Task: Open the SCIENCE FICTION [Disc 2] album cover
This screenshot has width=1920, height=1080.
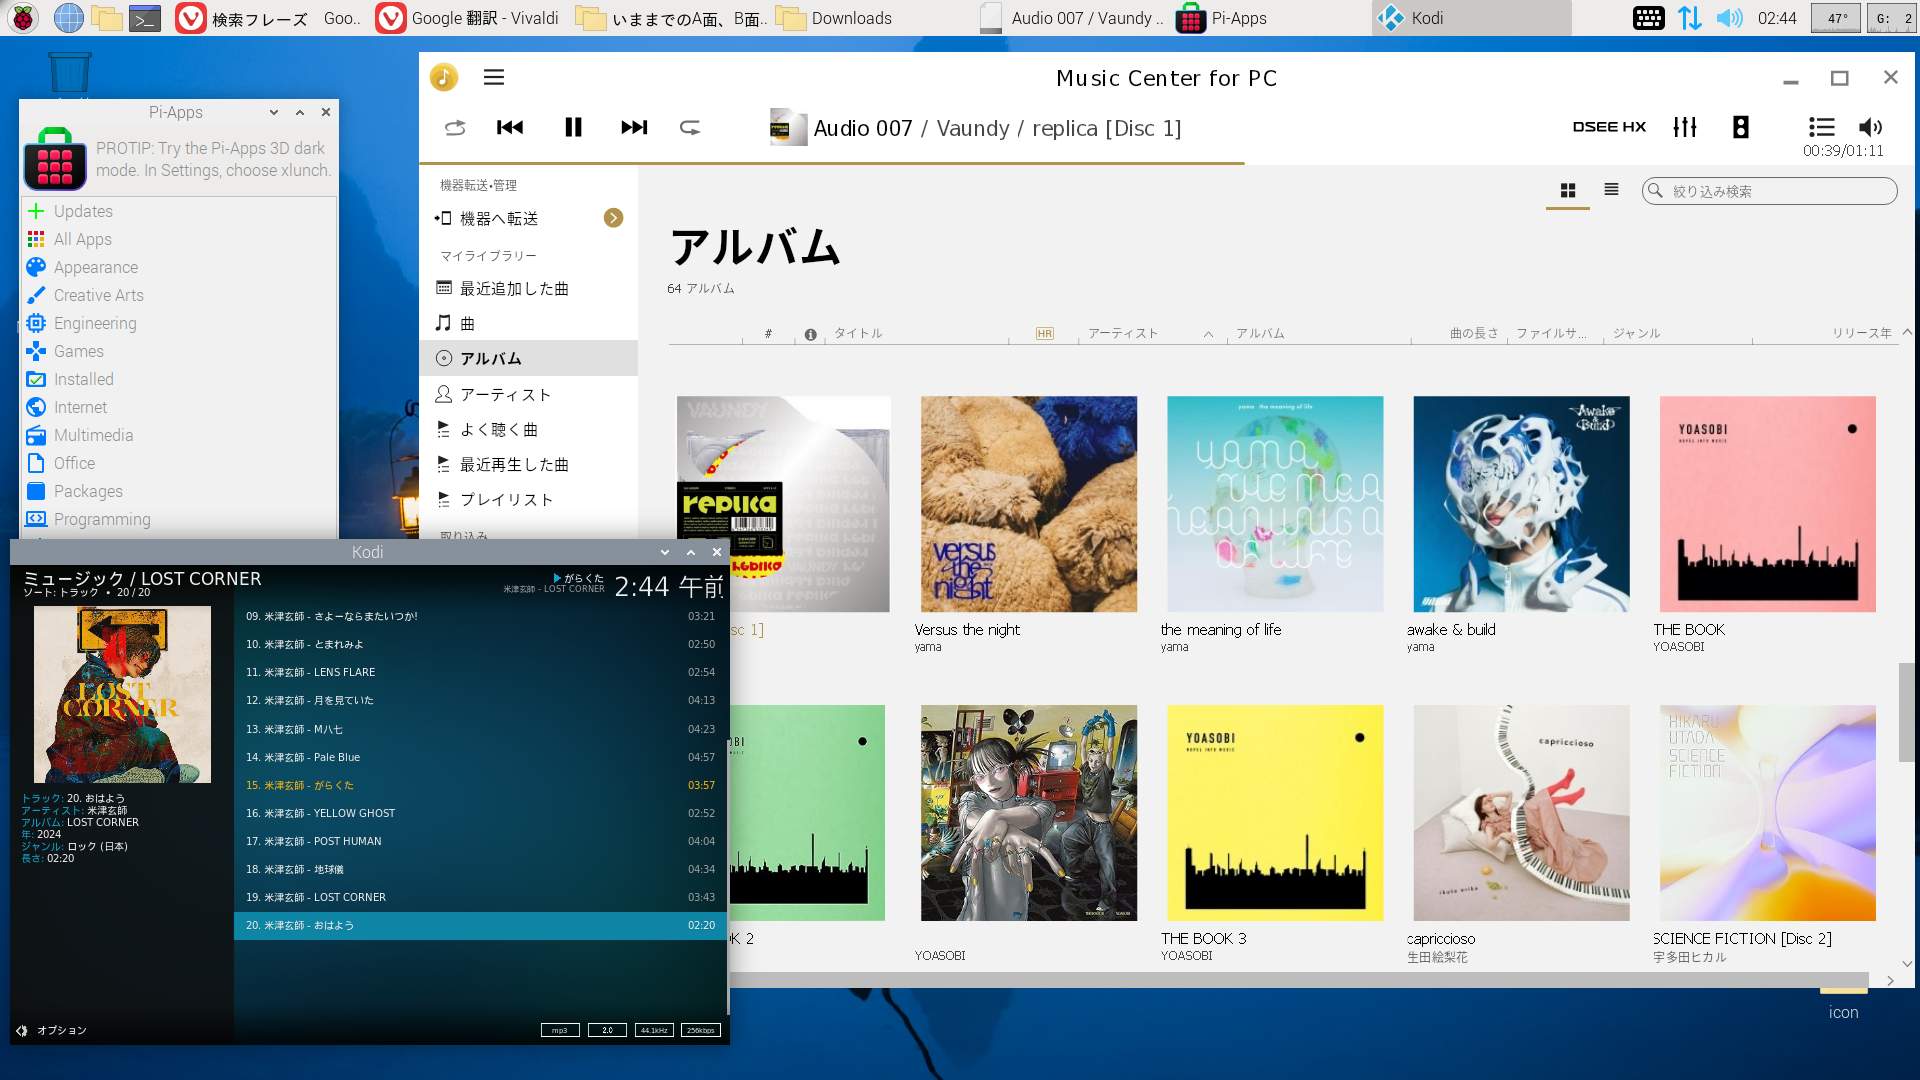Action: [x=1768, y=813]
